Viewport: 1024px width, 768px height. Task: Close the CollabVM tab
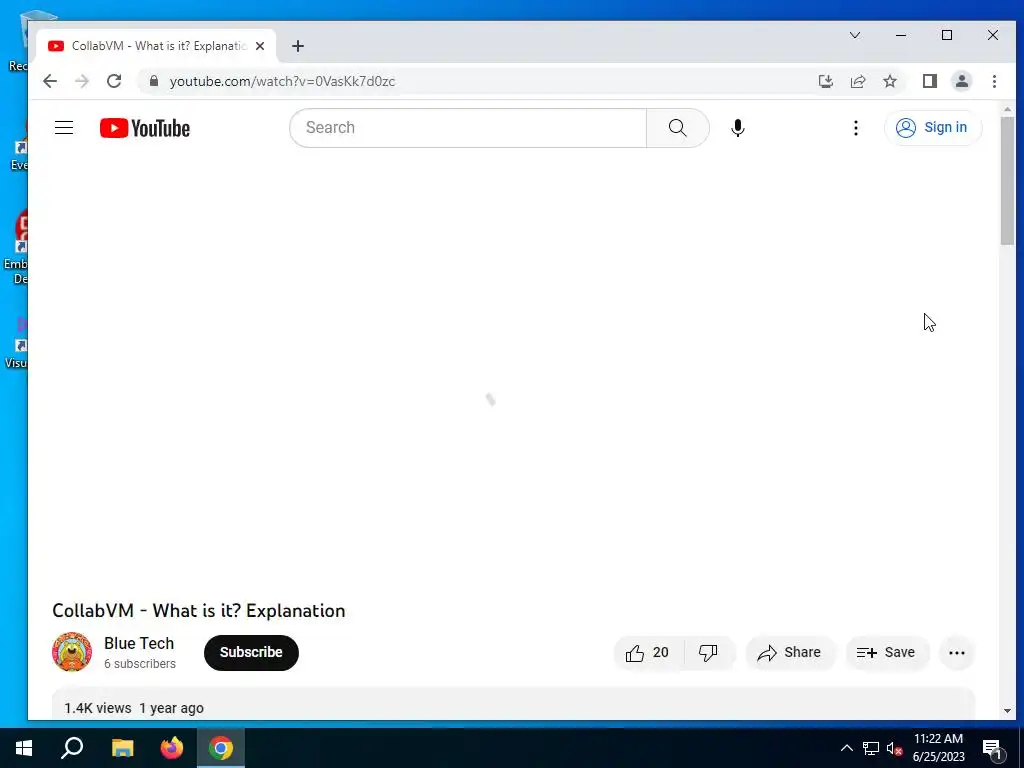260,46
